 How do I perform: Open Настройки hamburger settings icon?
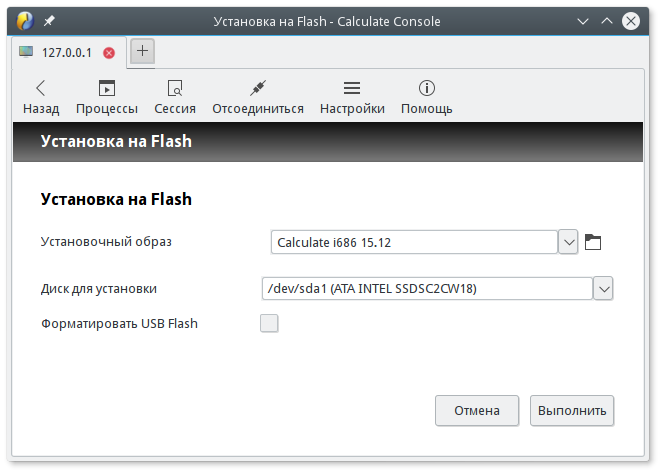[352, 88]
